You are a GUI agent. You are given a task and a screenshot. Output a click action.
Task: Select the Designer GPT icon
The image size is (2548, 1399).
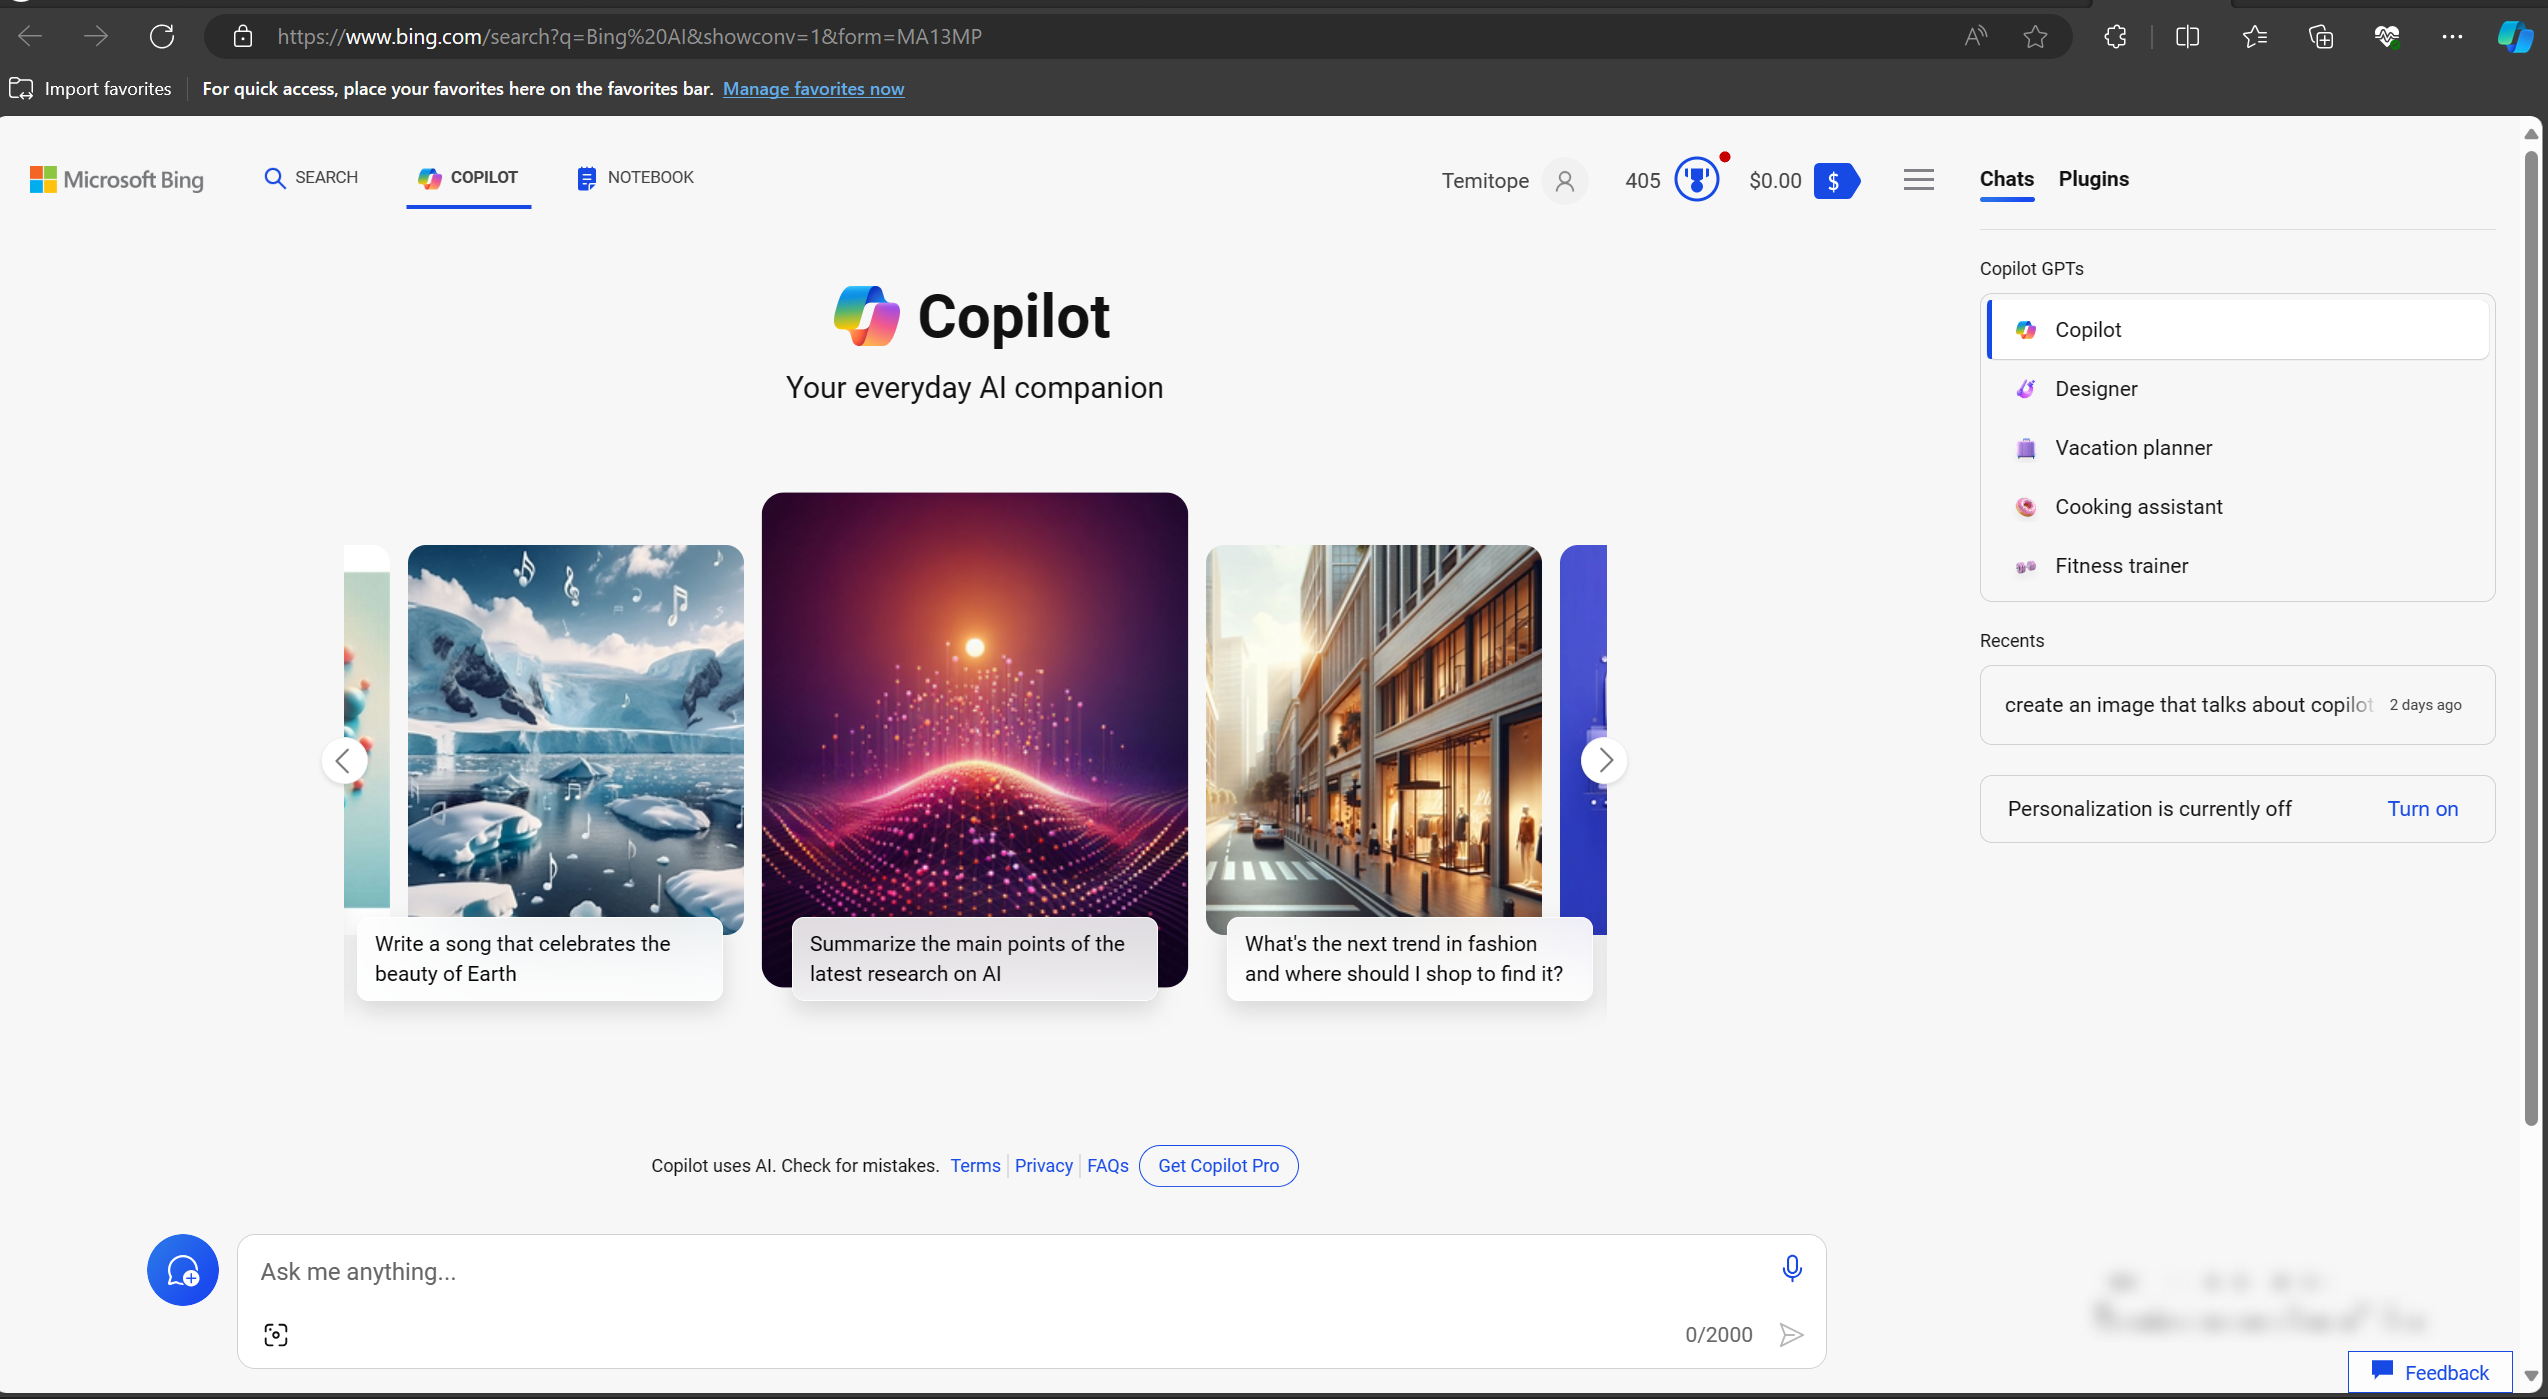2028,388
